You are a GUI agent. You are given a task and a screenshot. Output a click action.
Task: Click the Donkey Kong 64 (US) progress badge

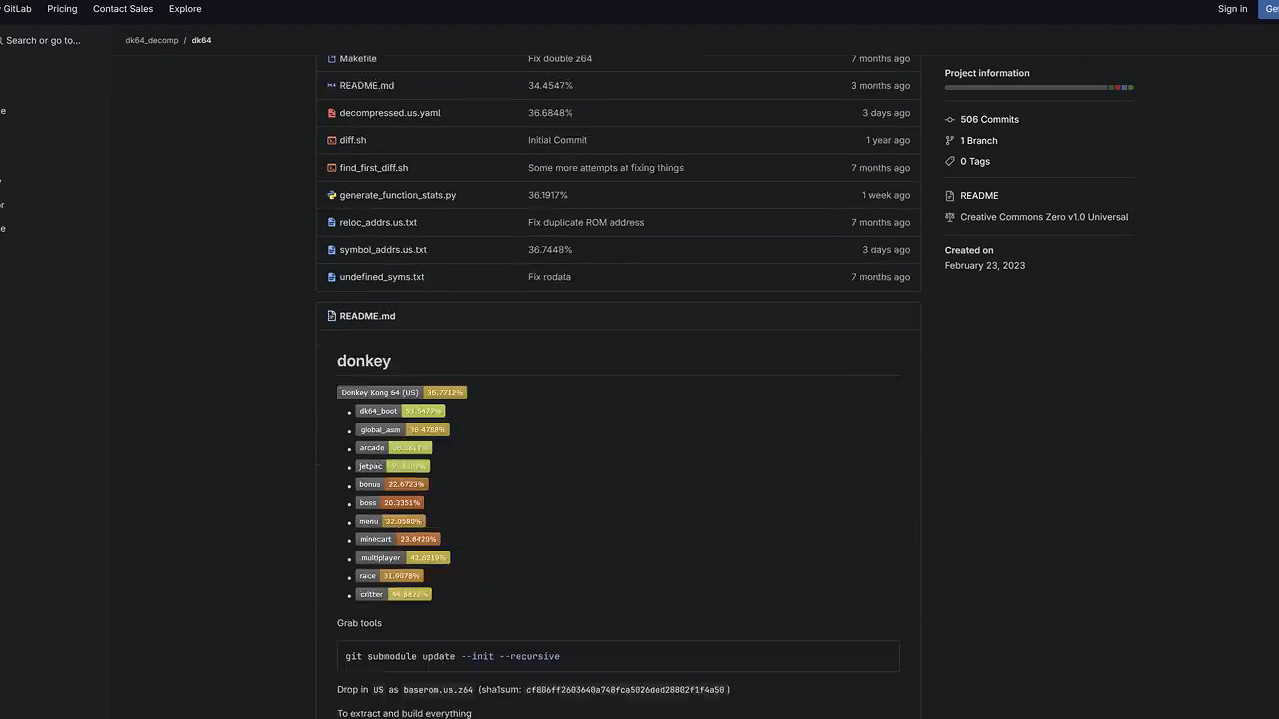pos(402,392)
